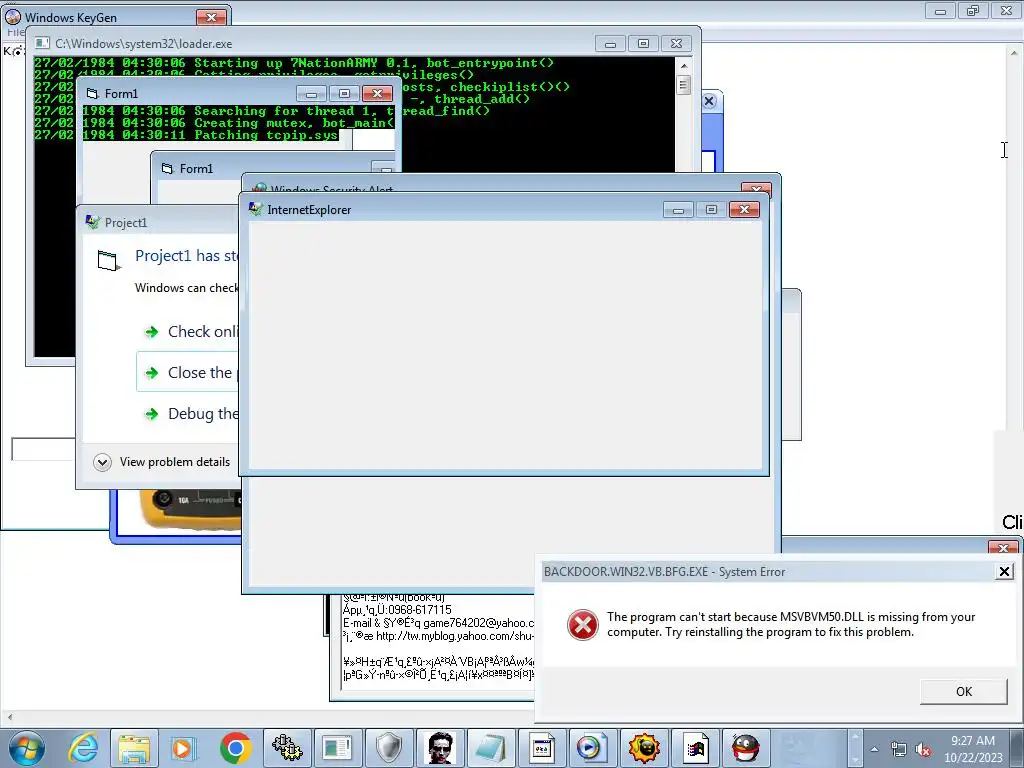The height and width of the screenshot is (768, 1024).
Task: Click the tw.myblog.yahoo.com URL text
Action: click(455, 635)
